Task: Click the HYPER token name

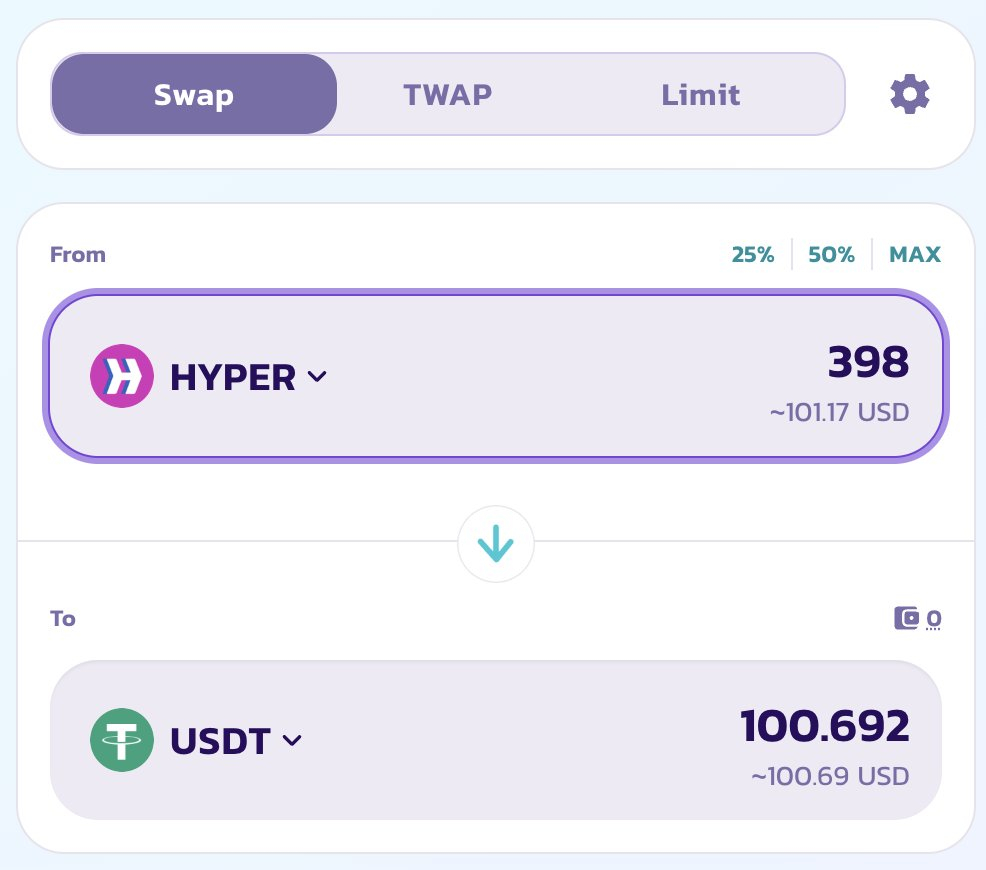Action: point(233,377)
